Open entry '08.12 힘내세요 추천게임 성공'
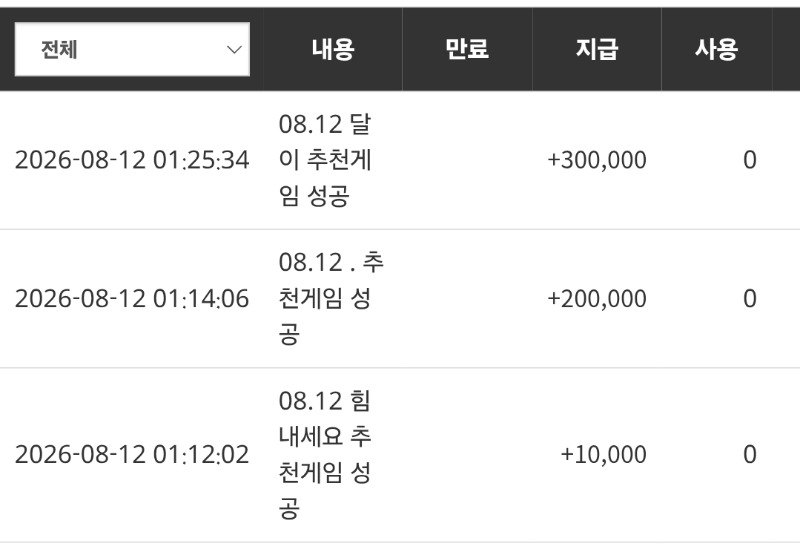This screenshot has width=800, height=555. tap(325, 455)
